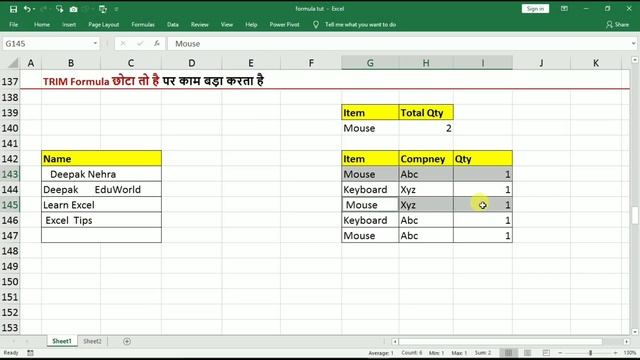Click the Qty header cell in row 142
This screenshot has width=640, height=360.
[483, 159]
